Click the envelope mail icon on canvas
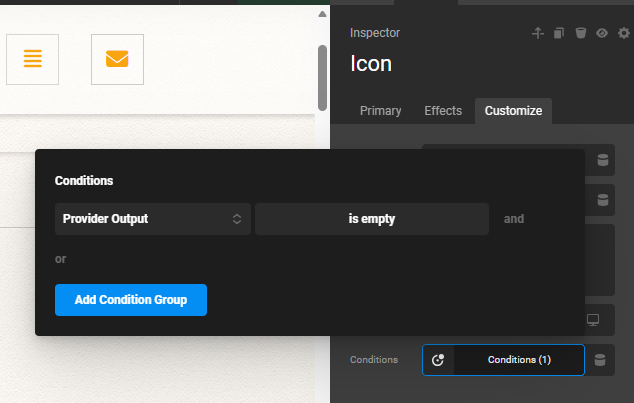 (x=117, y=59)
